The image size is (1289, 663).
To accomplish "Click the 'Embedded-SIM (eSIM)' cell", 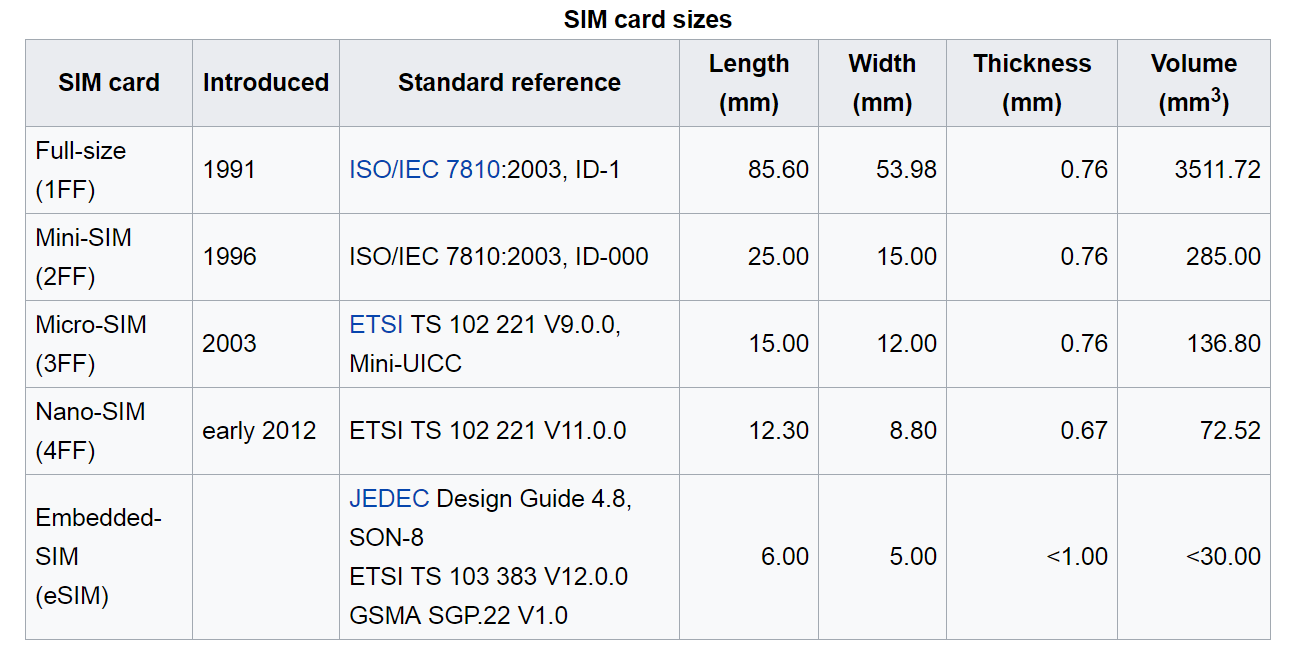I will (x=99, y=556).
